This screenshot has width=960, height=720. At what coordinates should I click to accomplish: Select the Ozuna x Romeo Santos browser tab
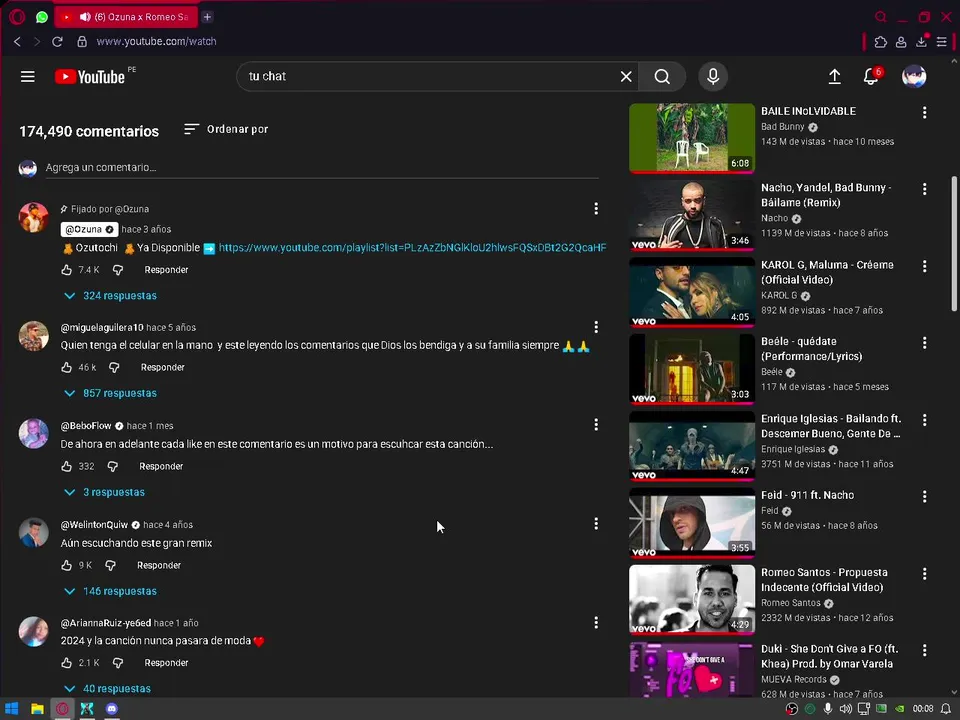pos(126,17)
